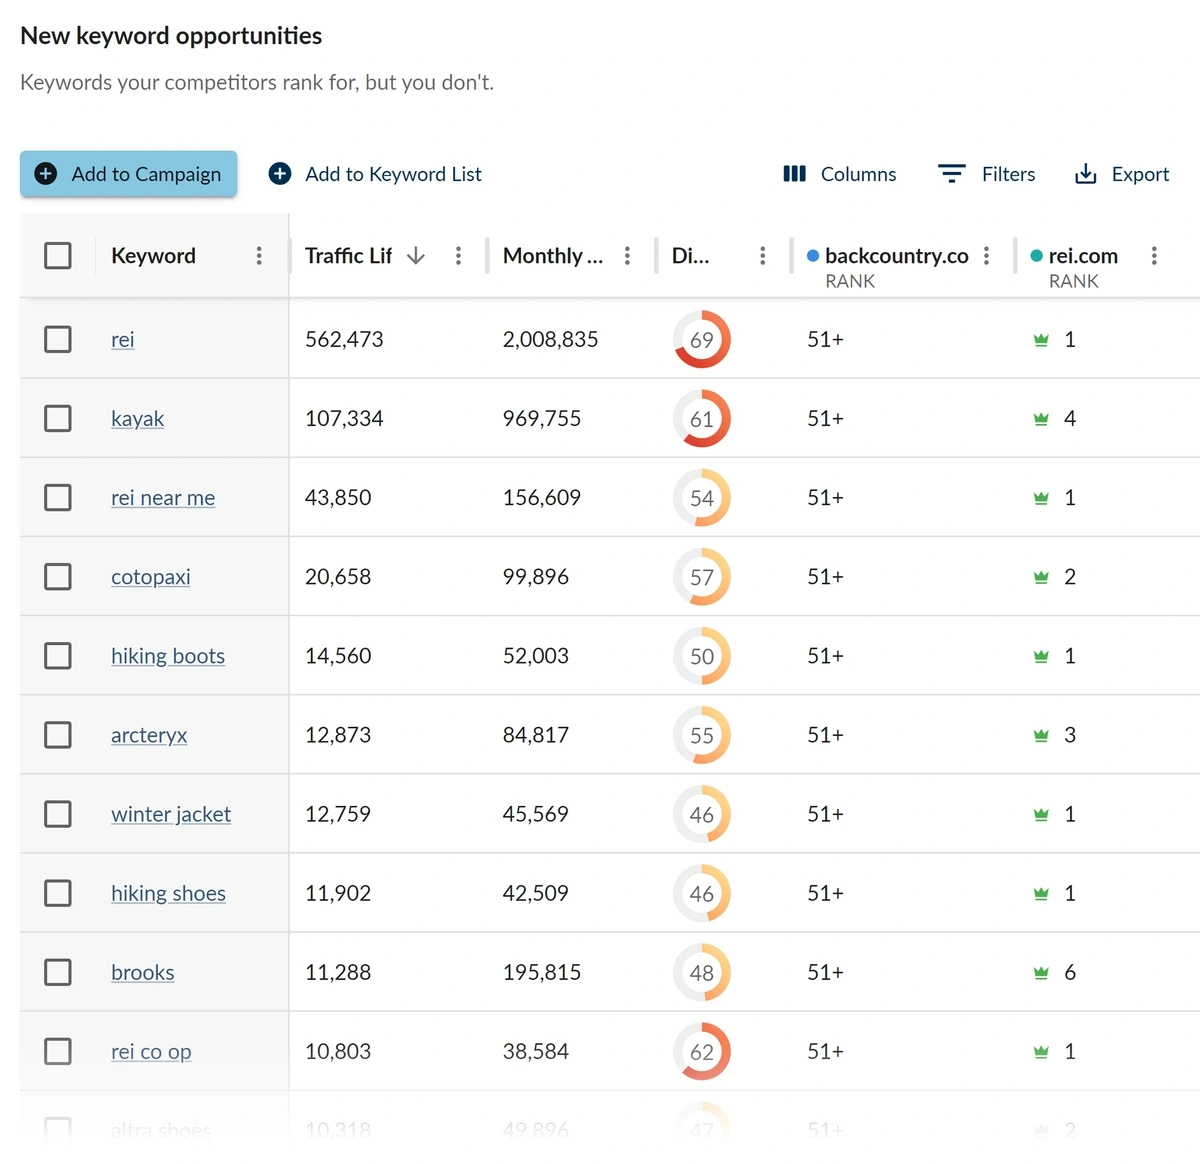Click the plus icon in Add to Campaign
This screenshot has width=1200, height=1164.
coord(46,174)
